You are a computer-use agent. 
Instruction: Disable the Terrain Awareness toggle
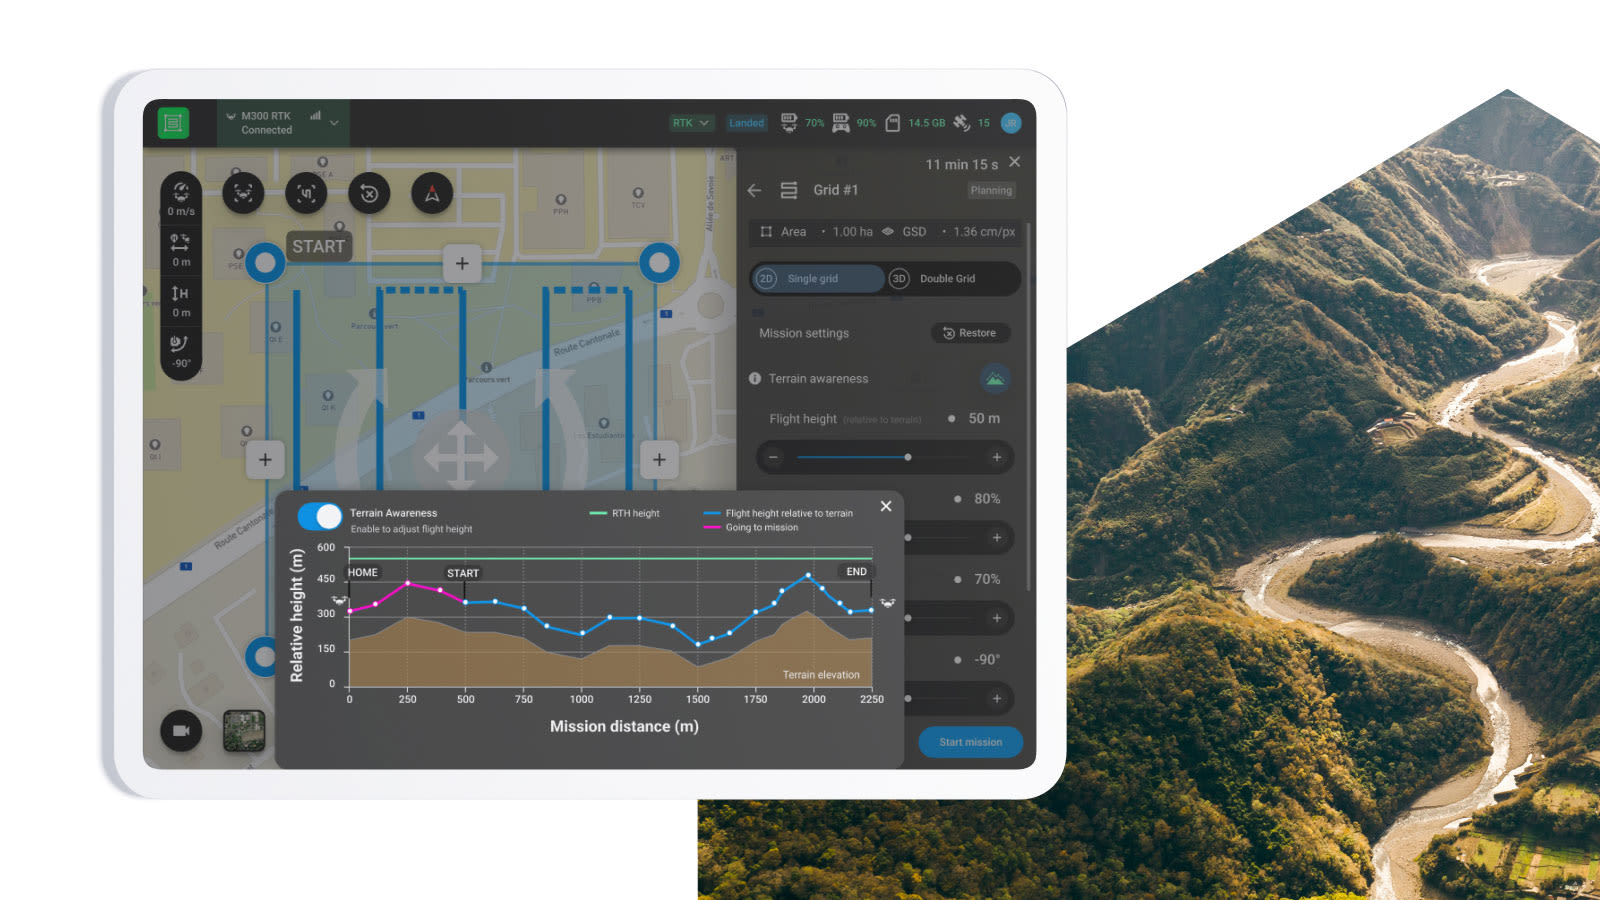point(320,515)
